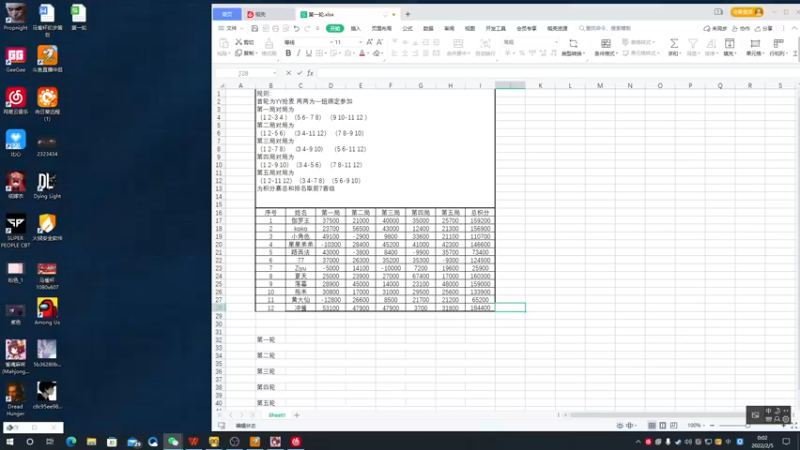Switch to the Review (审阅) tab

[x=449, y=29]
